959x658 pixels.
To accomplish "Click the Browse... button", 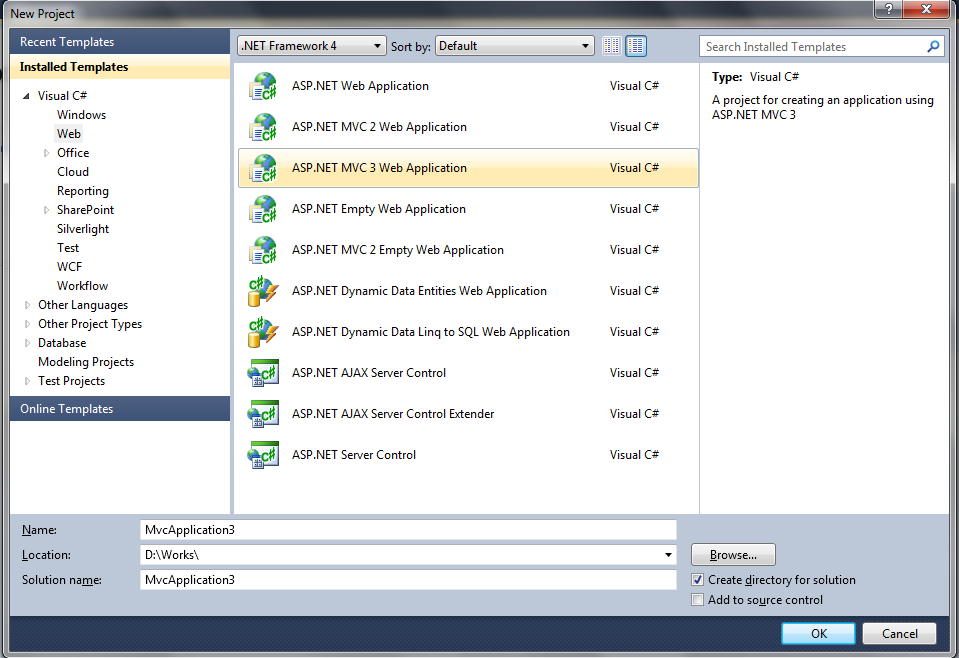I will (733, 555).
